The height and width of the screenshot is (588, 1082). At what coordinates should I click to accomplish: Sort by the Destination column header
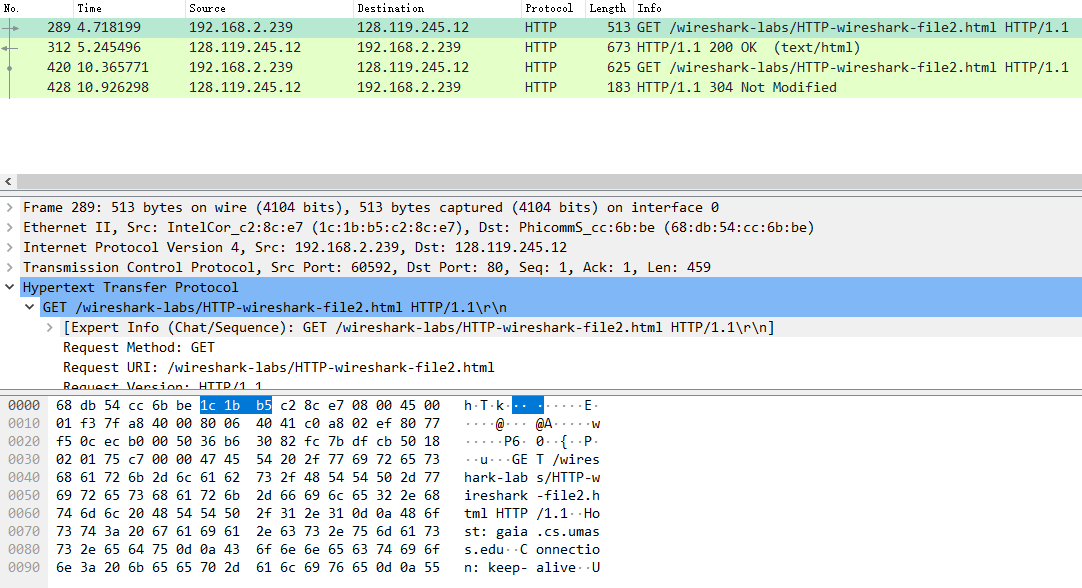437,8
